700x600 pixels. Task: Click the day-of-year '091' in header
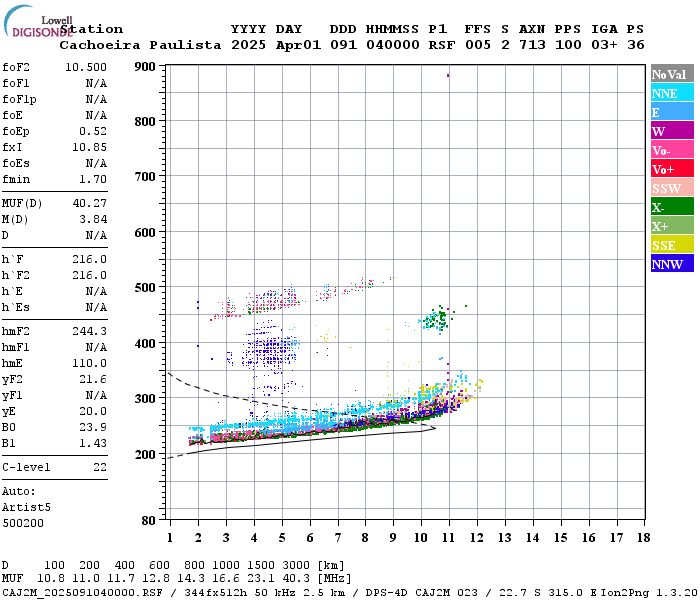point(343,45)
